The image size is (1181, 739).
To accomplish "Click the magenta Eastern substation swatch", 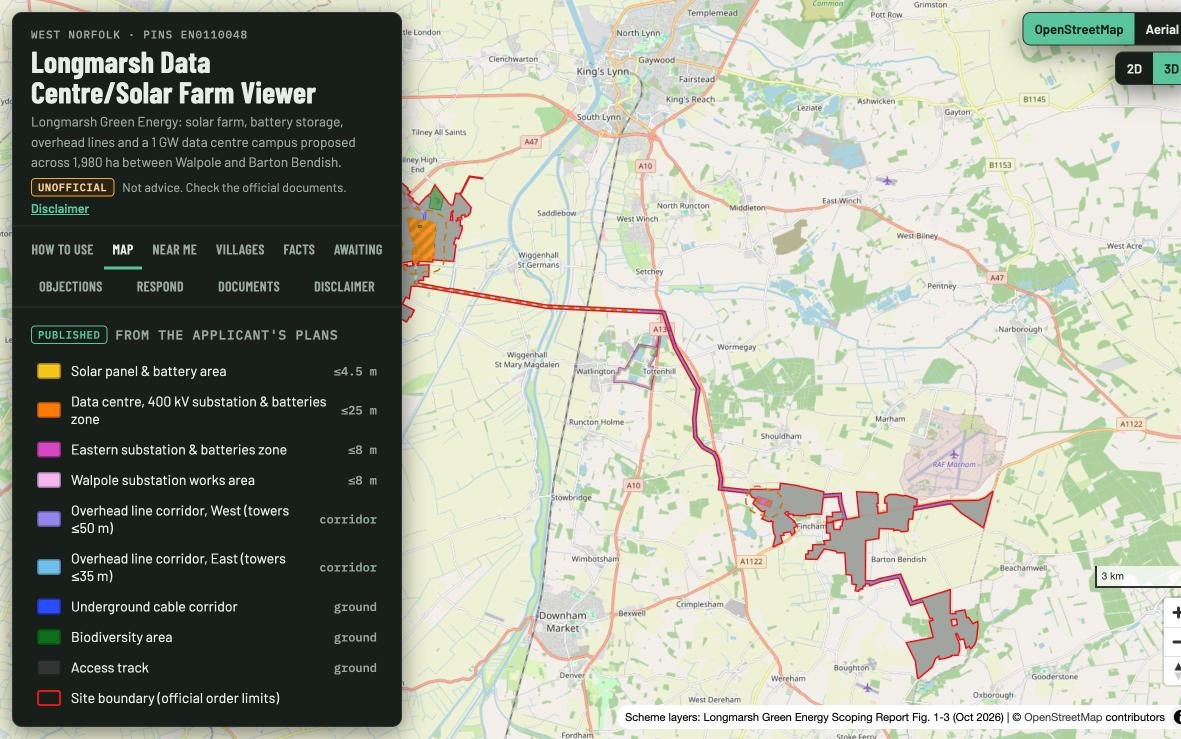I will point(49,449).
